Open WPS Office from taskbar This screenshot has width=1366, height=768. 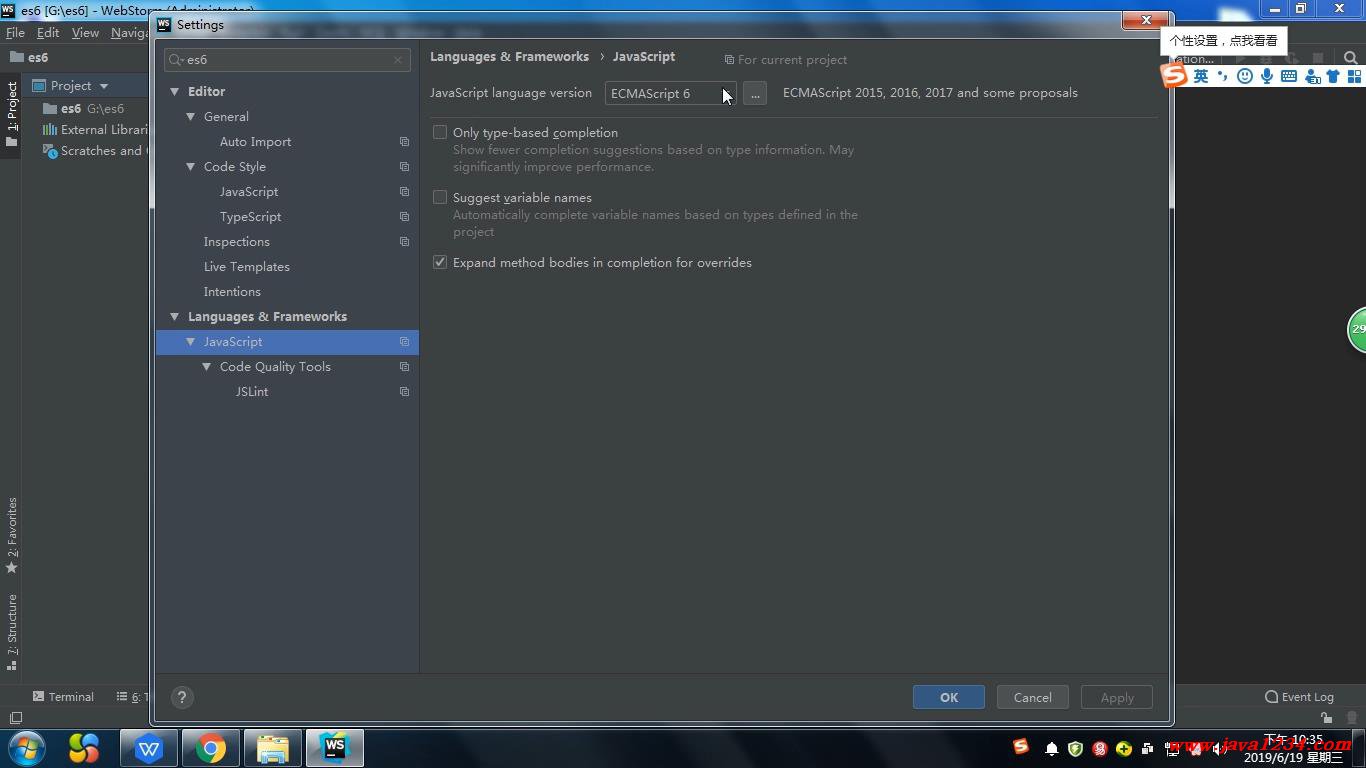click(149, 748)
